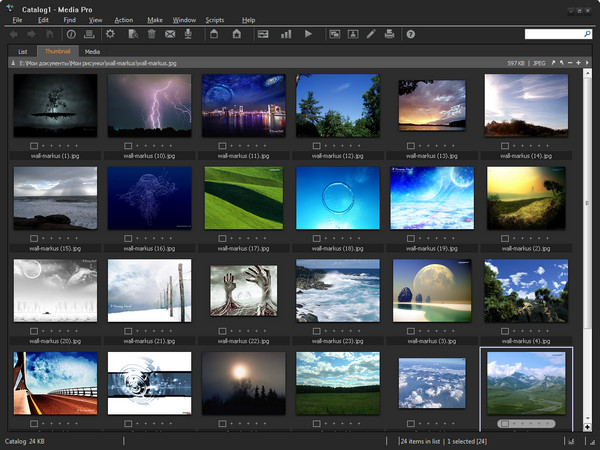Tick the checkbox under wall-markus (17).jpg

point(220,238)
